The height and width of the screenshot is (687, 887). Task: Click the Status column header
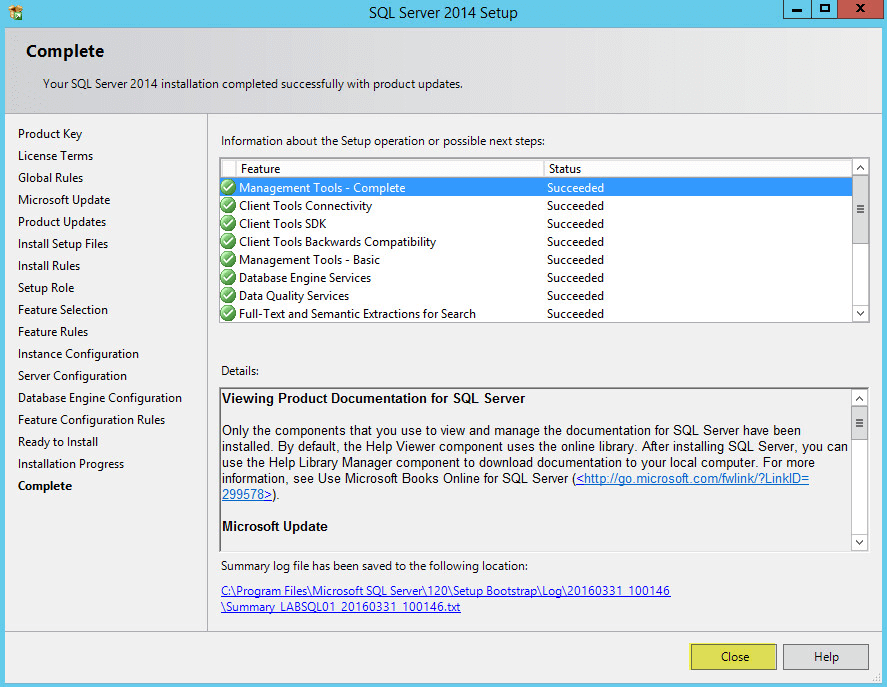tap(698, 169)
